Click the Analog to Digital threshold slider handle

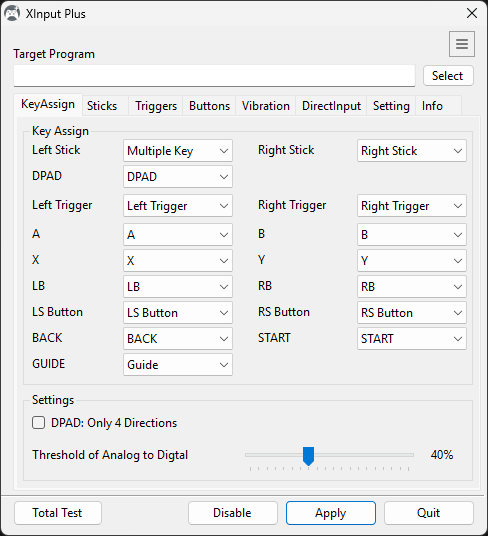308,456
